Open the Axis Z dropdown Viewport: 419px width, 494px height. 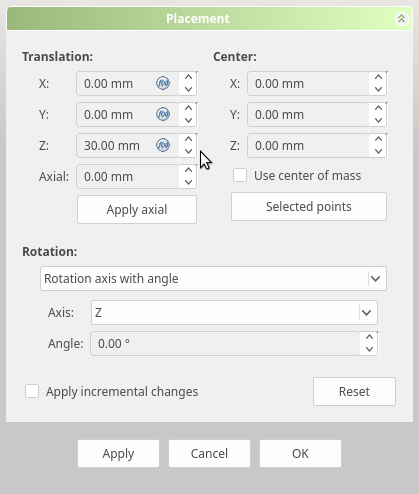pos(234,313)
